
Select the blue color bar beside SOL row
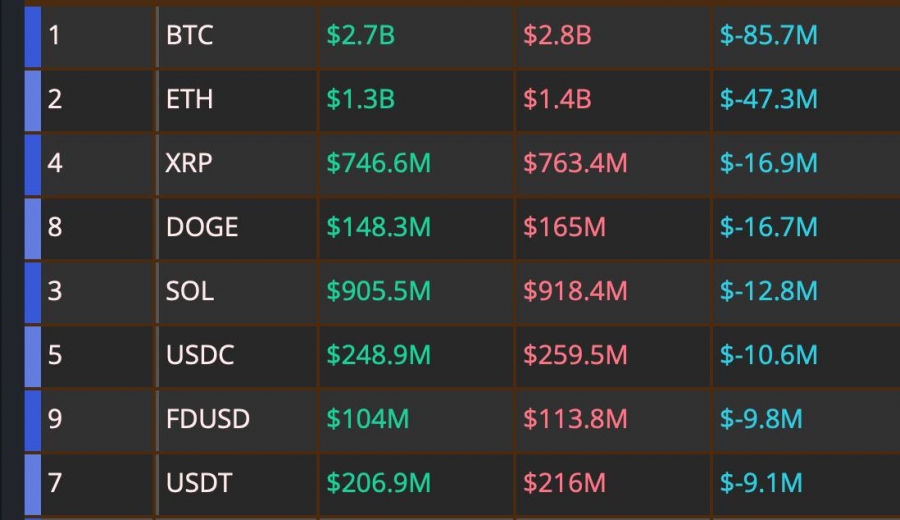pos(33,292)
